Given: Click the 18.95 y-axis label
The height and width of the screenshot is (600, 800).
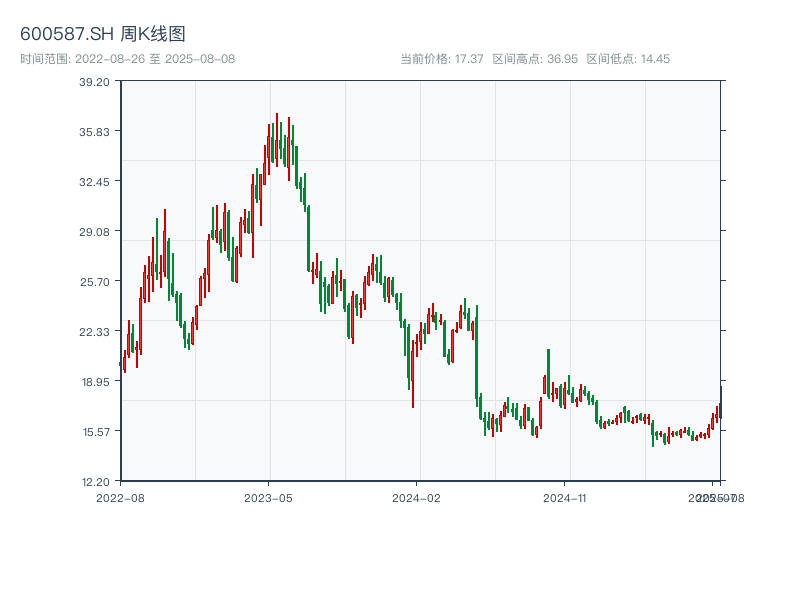Looking at the screenshot, I should click(94, 382).
